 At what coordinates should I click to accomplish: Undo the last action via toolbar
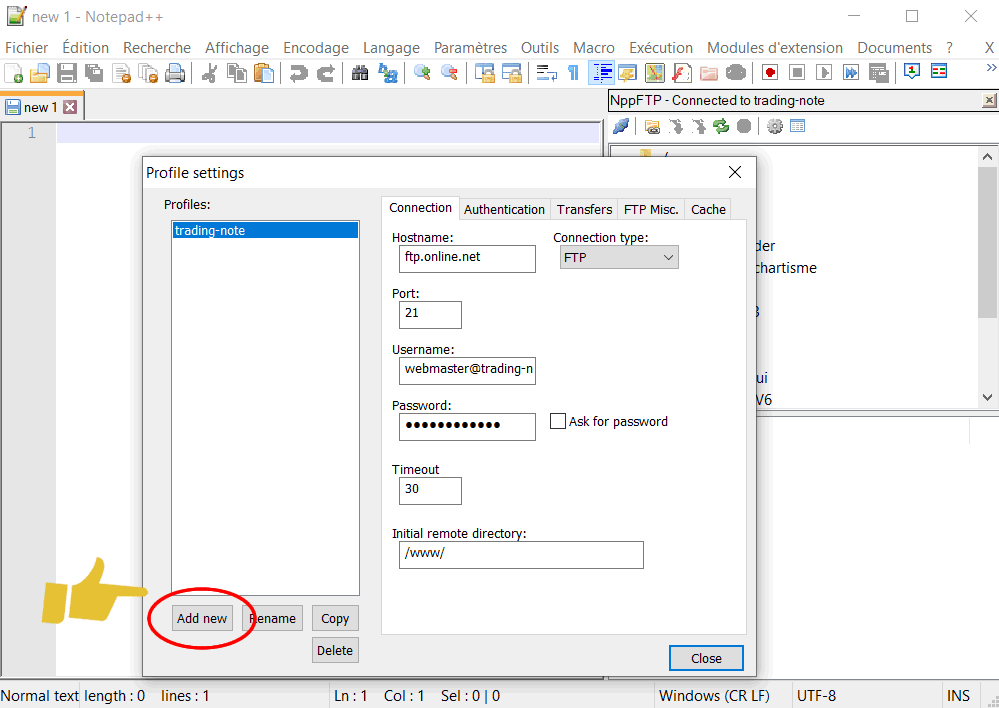coord(298,73)
